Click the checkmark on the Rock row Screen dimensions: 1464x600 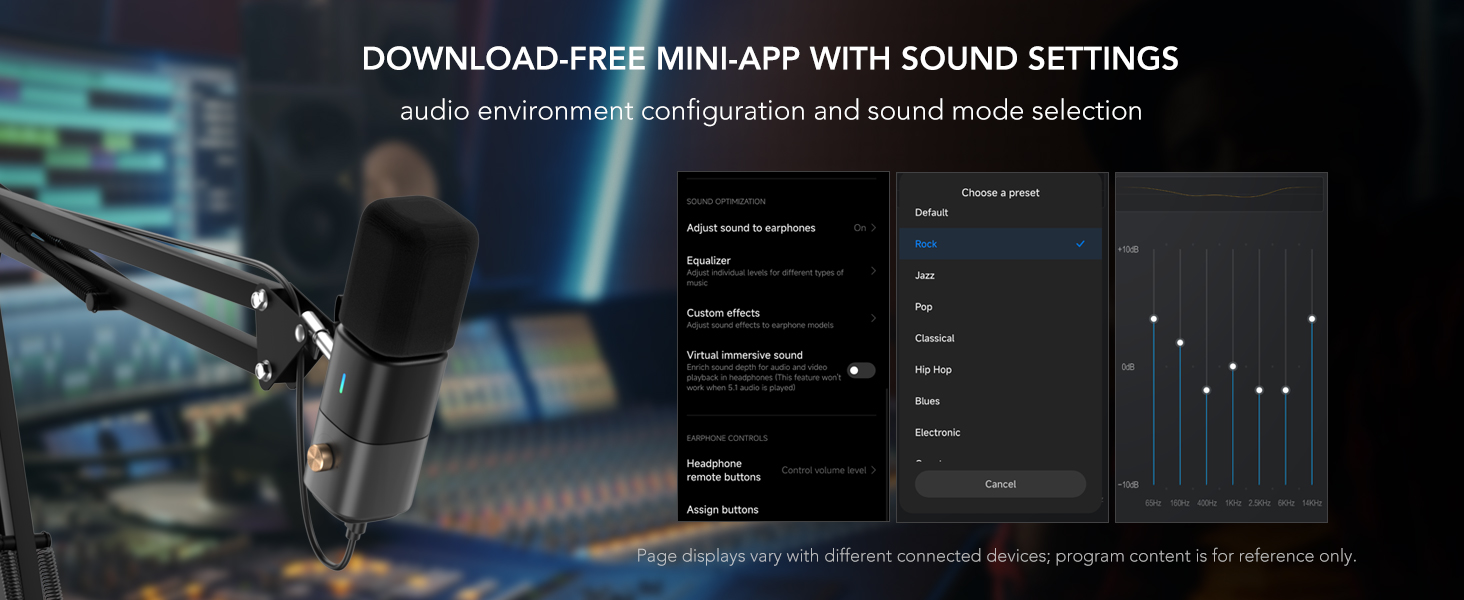(x=1080, y=244)
